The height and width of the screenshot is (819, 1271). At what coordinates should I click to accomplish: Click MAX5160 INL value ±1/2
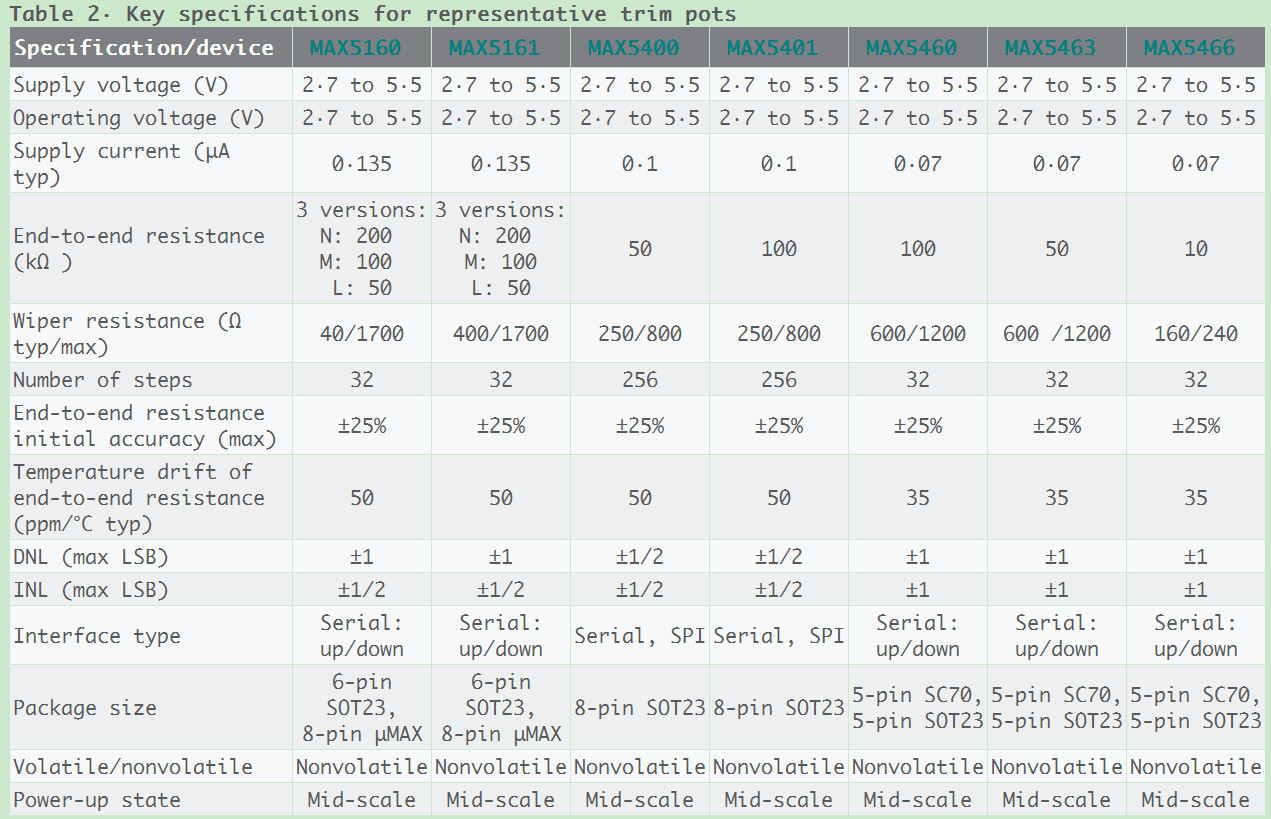tap(362, 590)
